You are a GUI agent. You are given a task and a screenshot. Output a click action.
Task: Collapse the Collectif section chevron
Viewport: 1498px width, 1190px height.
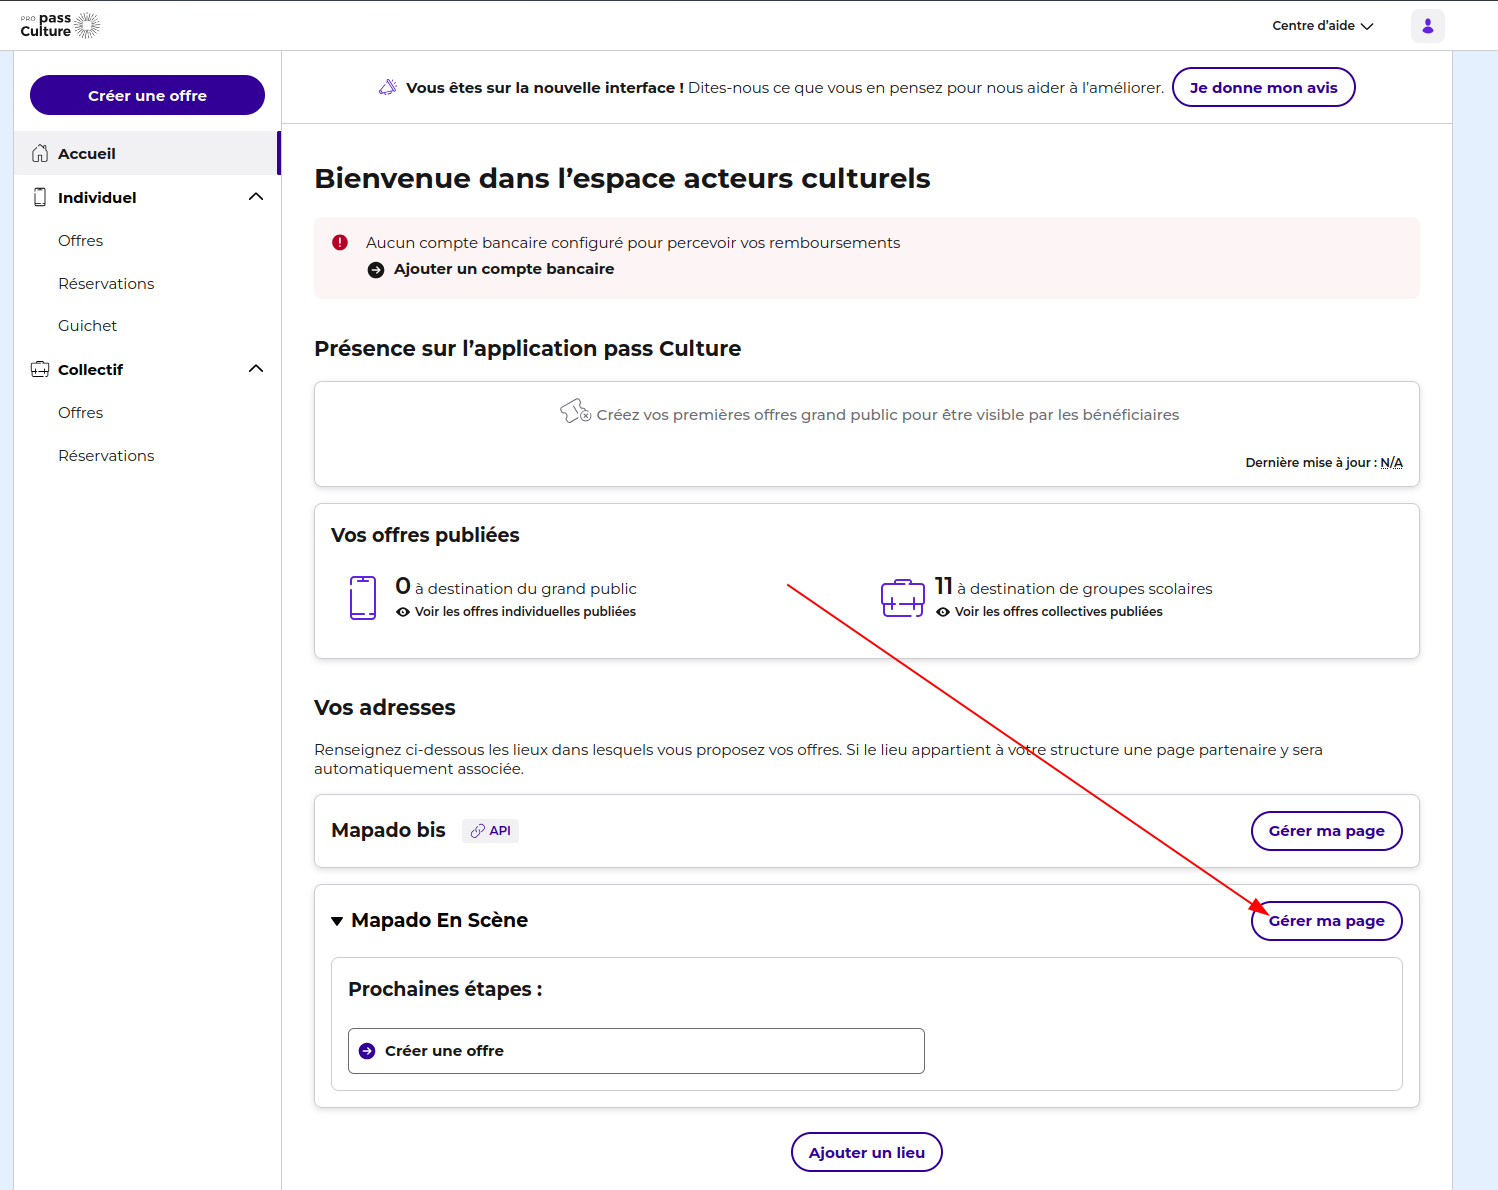click(x=256, y=369)
